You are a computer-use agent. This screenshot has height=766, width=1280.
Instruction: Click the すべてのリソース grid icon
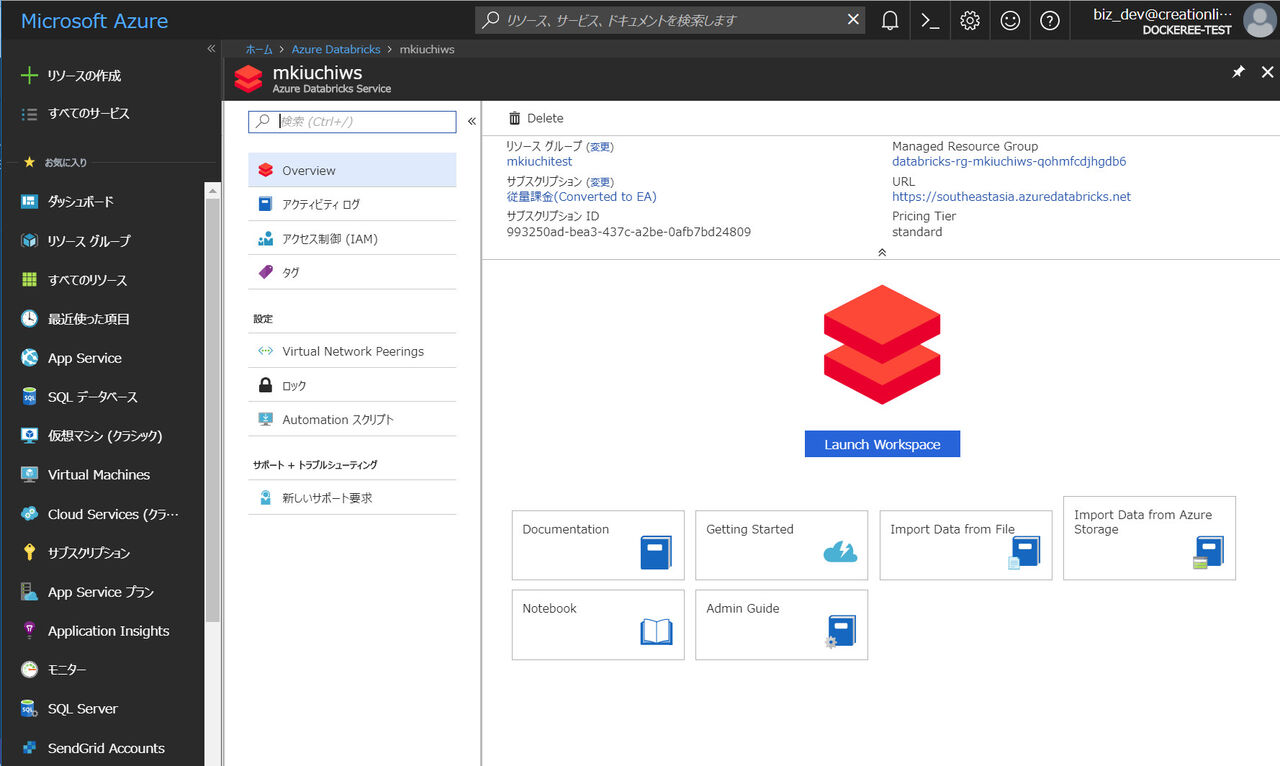29,280
